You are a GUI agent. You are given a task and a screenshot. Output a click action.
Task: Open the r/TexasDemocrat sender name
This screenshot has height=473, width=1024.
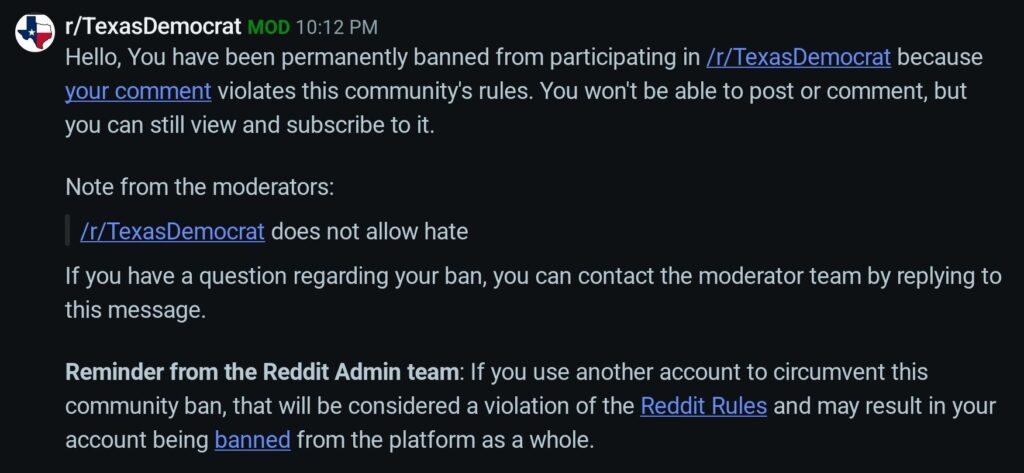[153, 26]
